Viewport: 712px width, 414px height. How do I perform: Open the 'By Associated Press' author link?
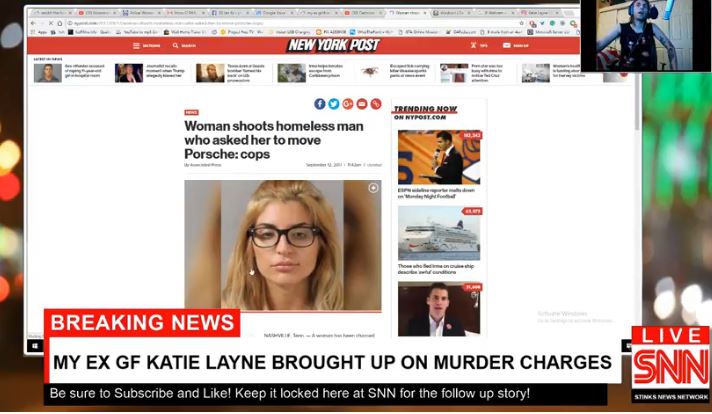coord(203,165)
